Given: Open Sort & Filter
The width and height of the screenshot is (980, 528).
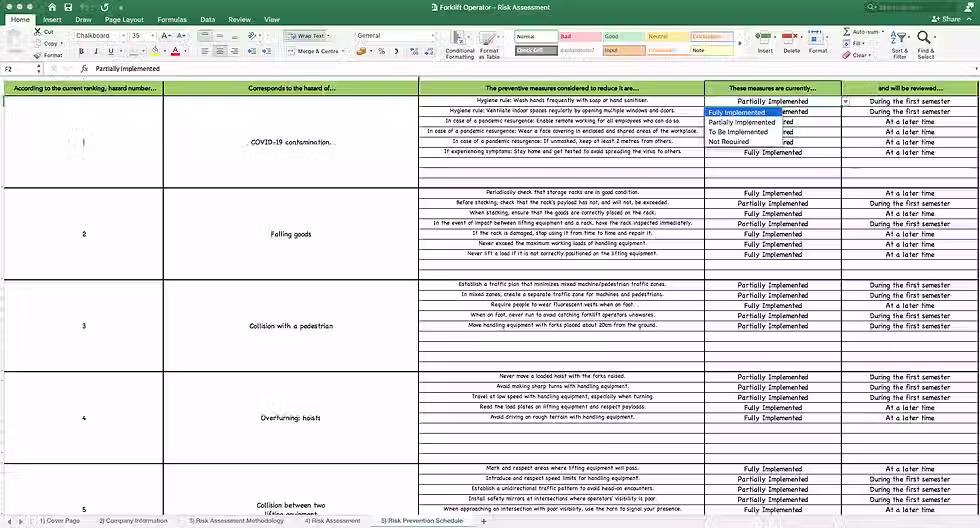Looking at the screenshot, I should tap(899, 44).
